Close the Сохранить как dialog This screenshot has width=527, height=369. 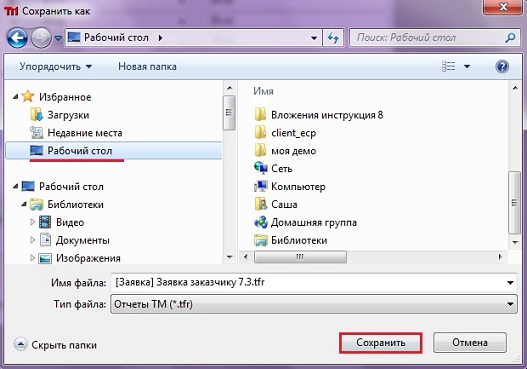[x=503, y=7]
